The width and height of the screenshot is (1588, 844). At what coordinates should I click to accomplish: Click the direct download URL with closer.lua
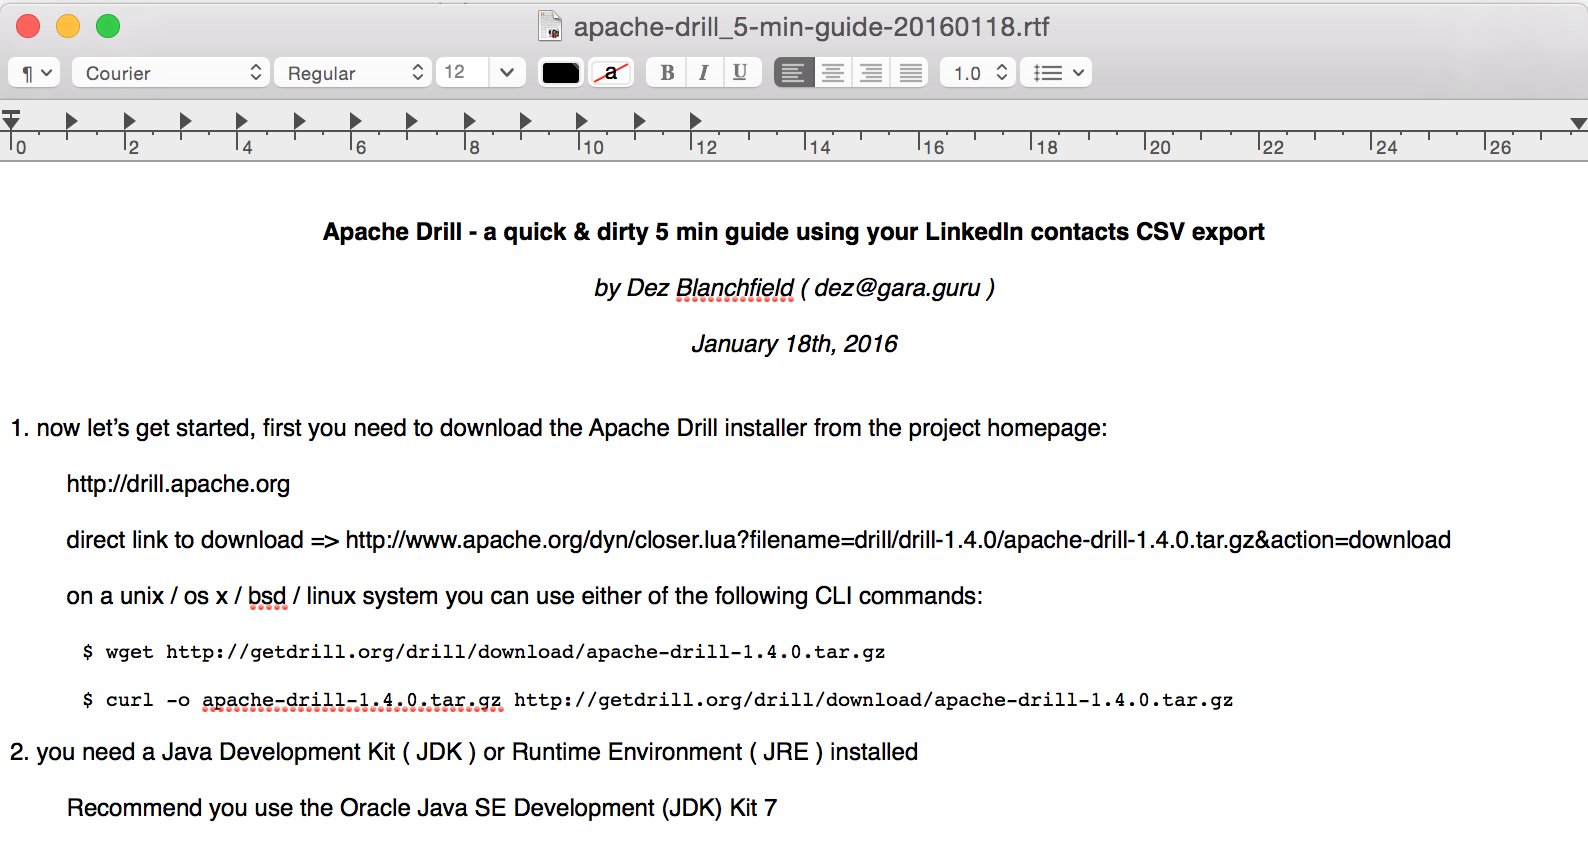point(898,540)
